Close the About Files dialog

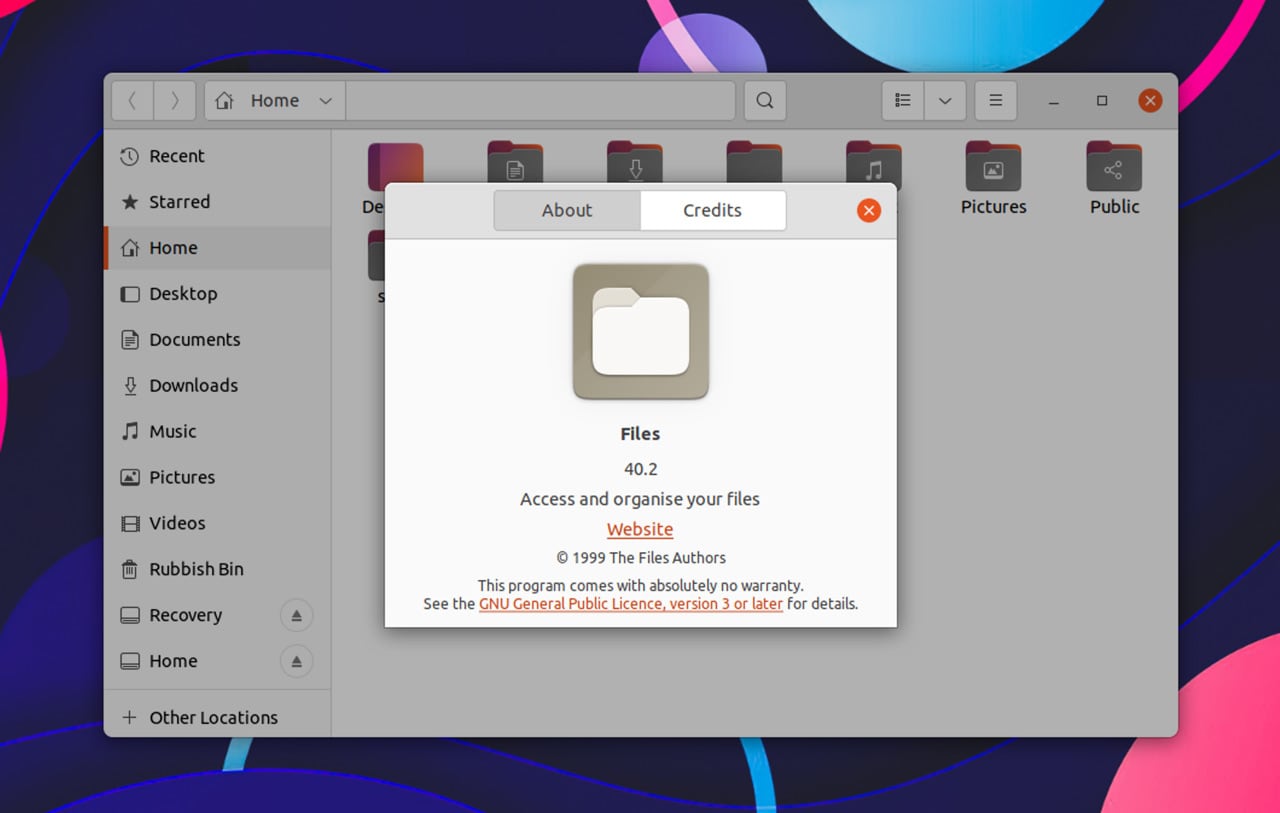coord(869,210)
